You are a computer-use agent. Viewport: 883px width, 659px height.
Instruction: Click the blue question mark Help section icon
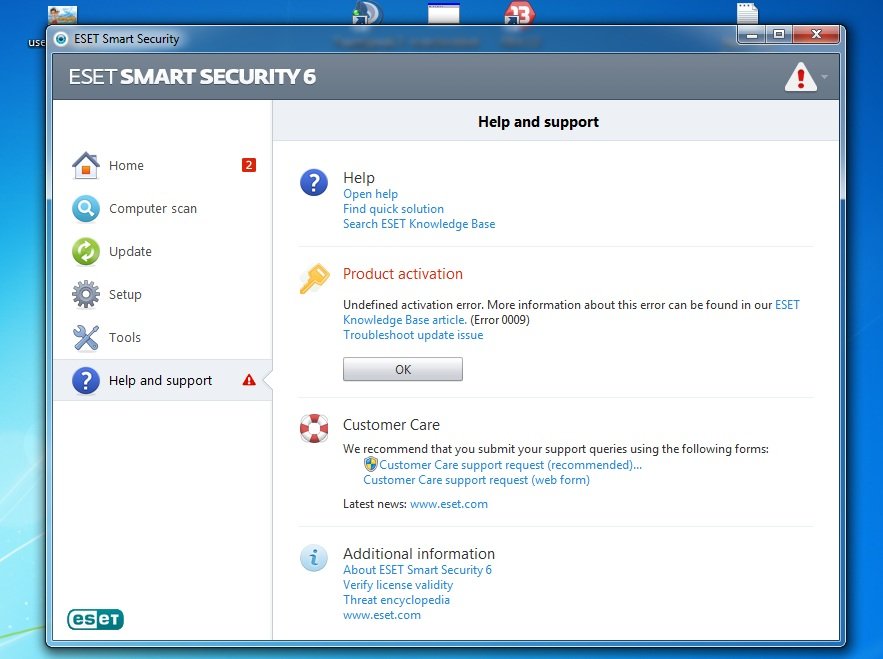(x=314, y=182)
